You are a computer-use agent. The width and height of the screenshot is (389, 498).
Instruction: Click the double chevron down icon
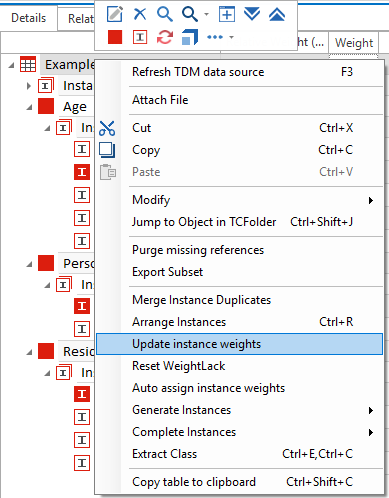(x=252, y=14)
